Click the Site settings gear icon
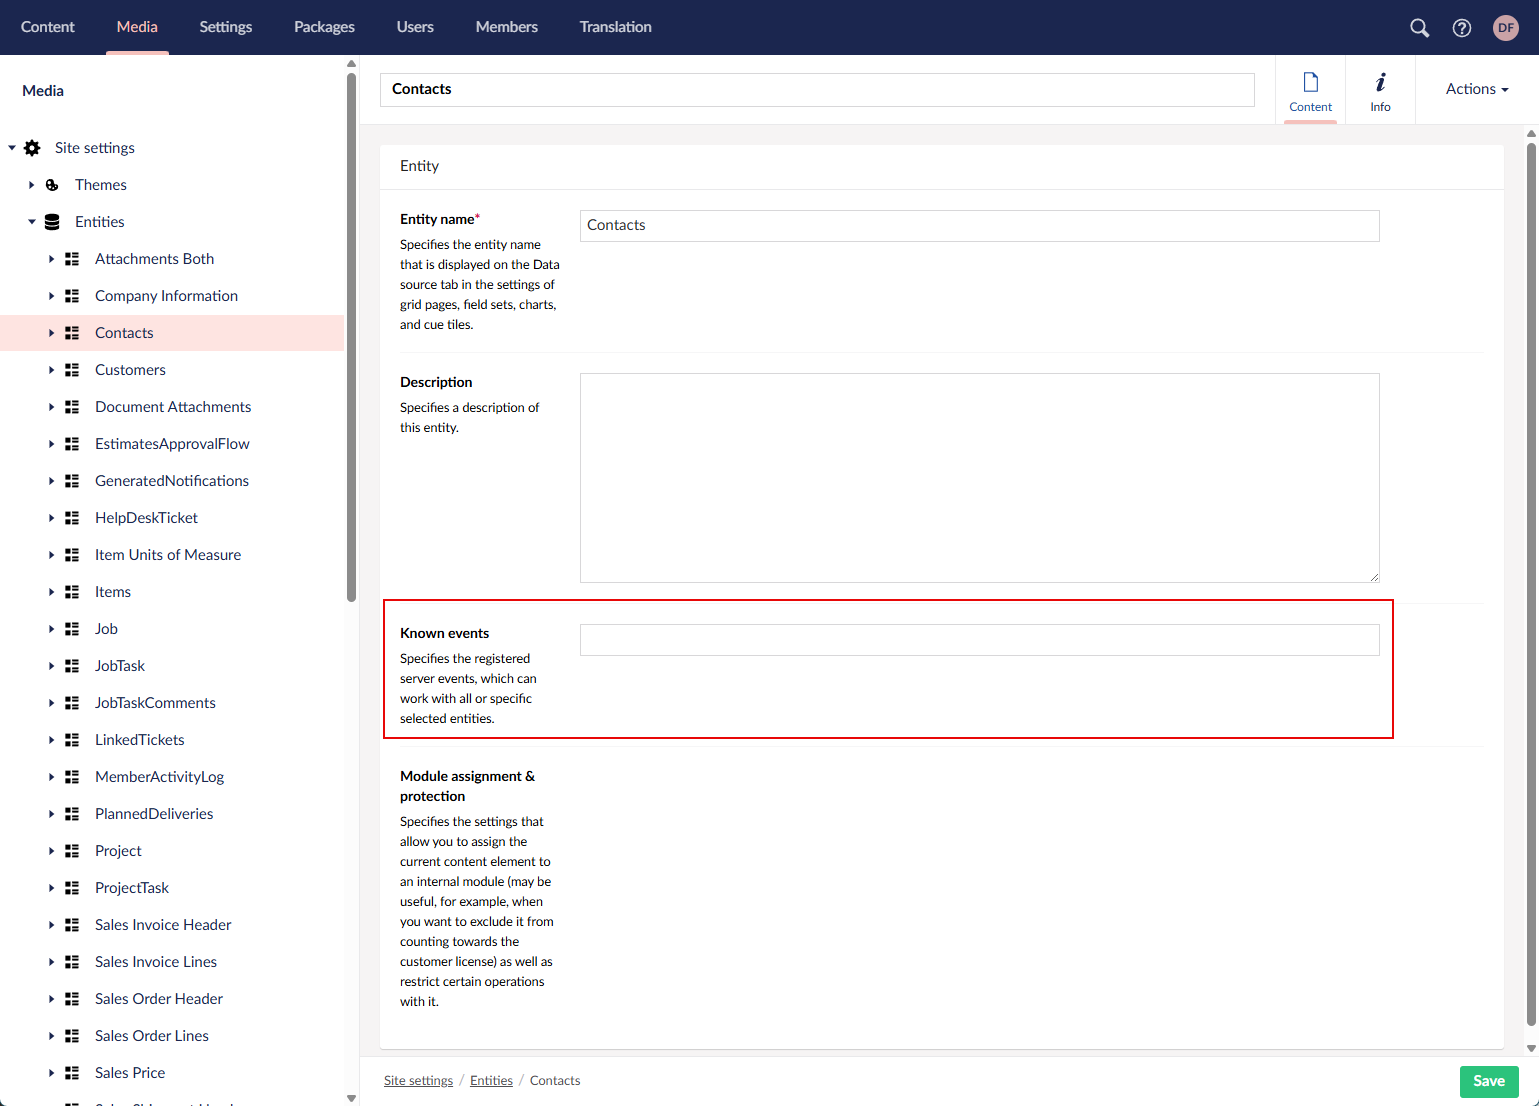The width and height of the screenshot is (1539, 1106). pyautogui.click(x=32, y=148)
